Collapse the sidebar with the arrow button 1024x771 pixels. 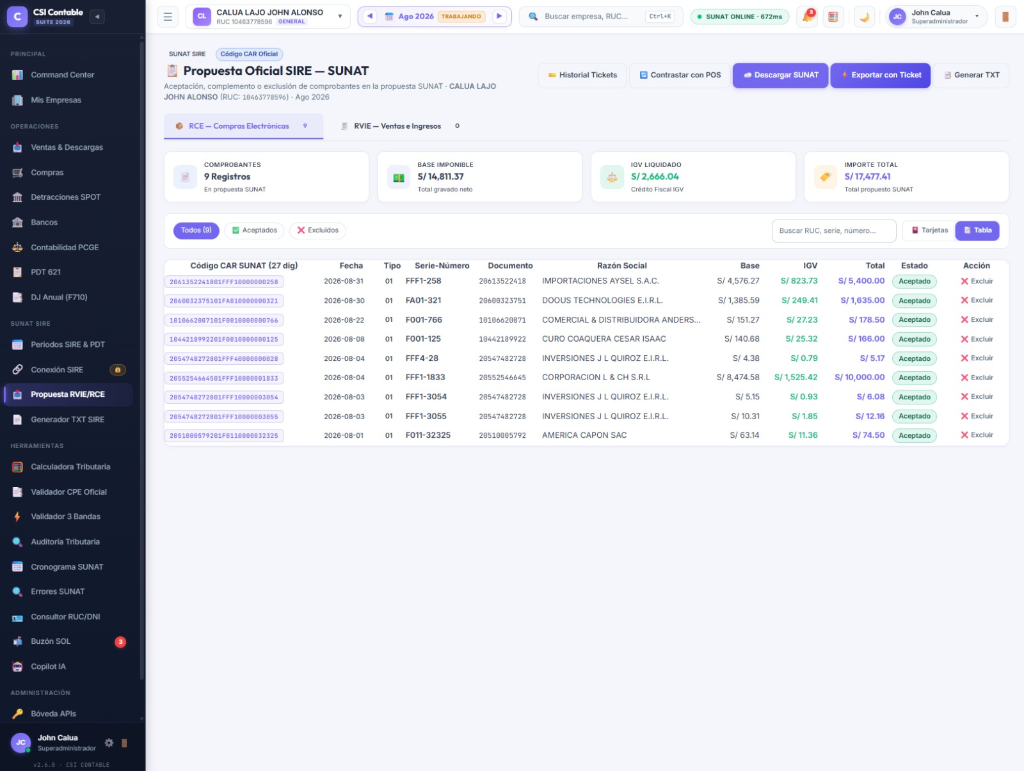tap(97, 16)
